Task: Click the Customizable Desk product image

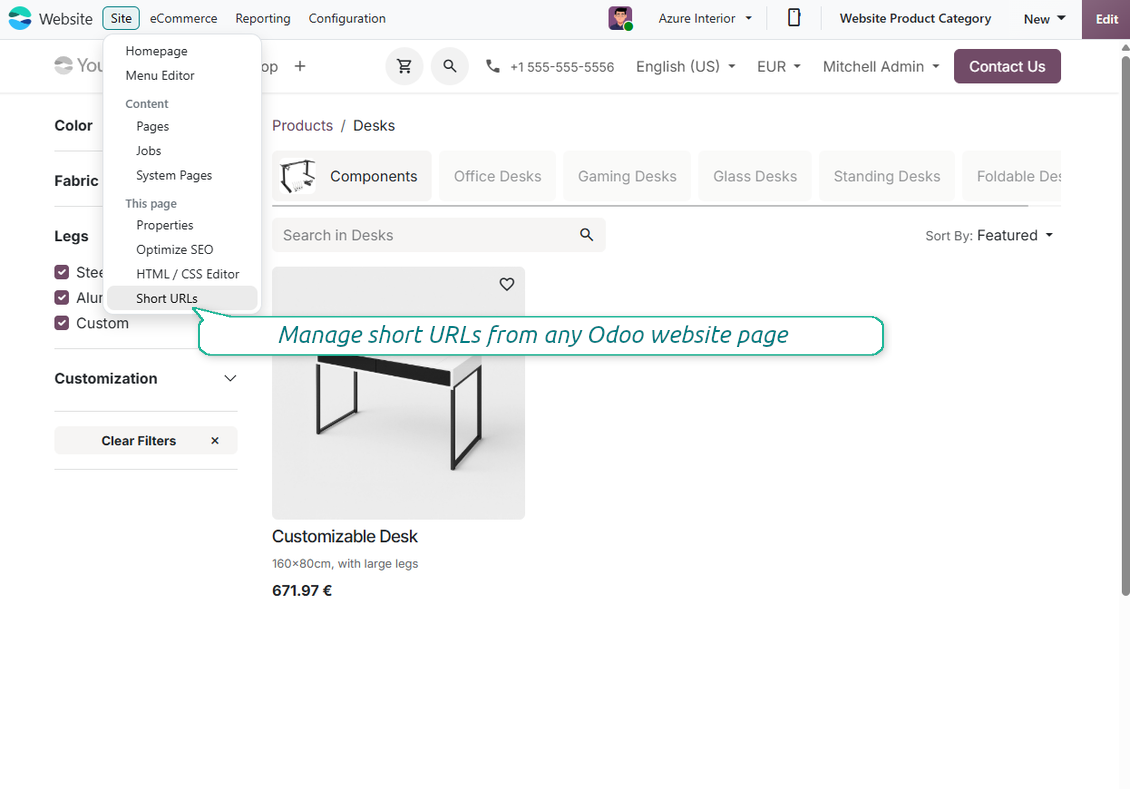Action: click(x=399, y=393)
